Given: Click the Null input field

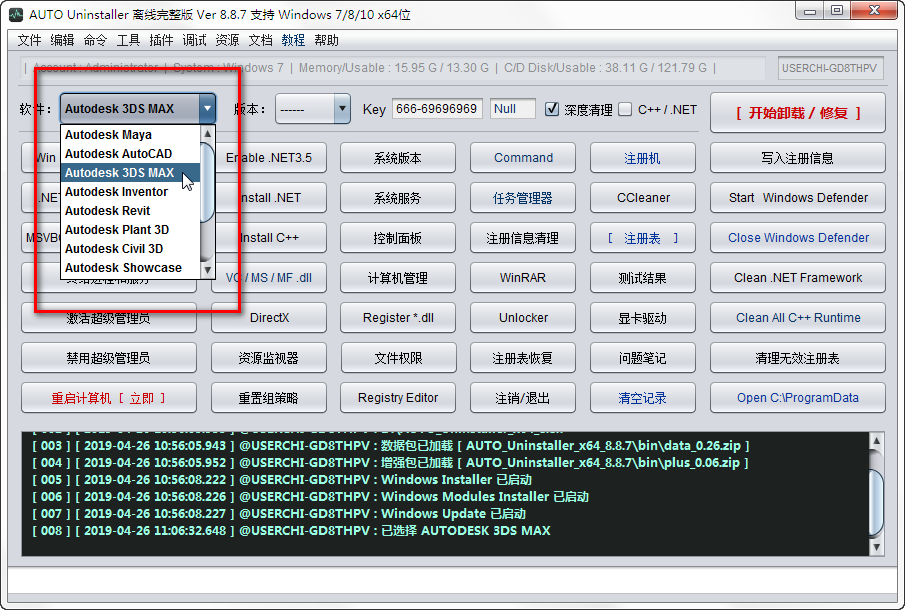Looking at the screenshot, I should (513, 108).
